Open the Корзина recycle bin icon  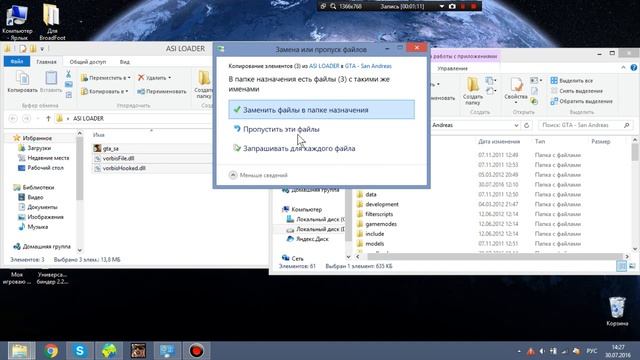point(617,311)
